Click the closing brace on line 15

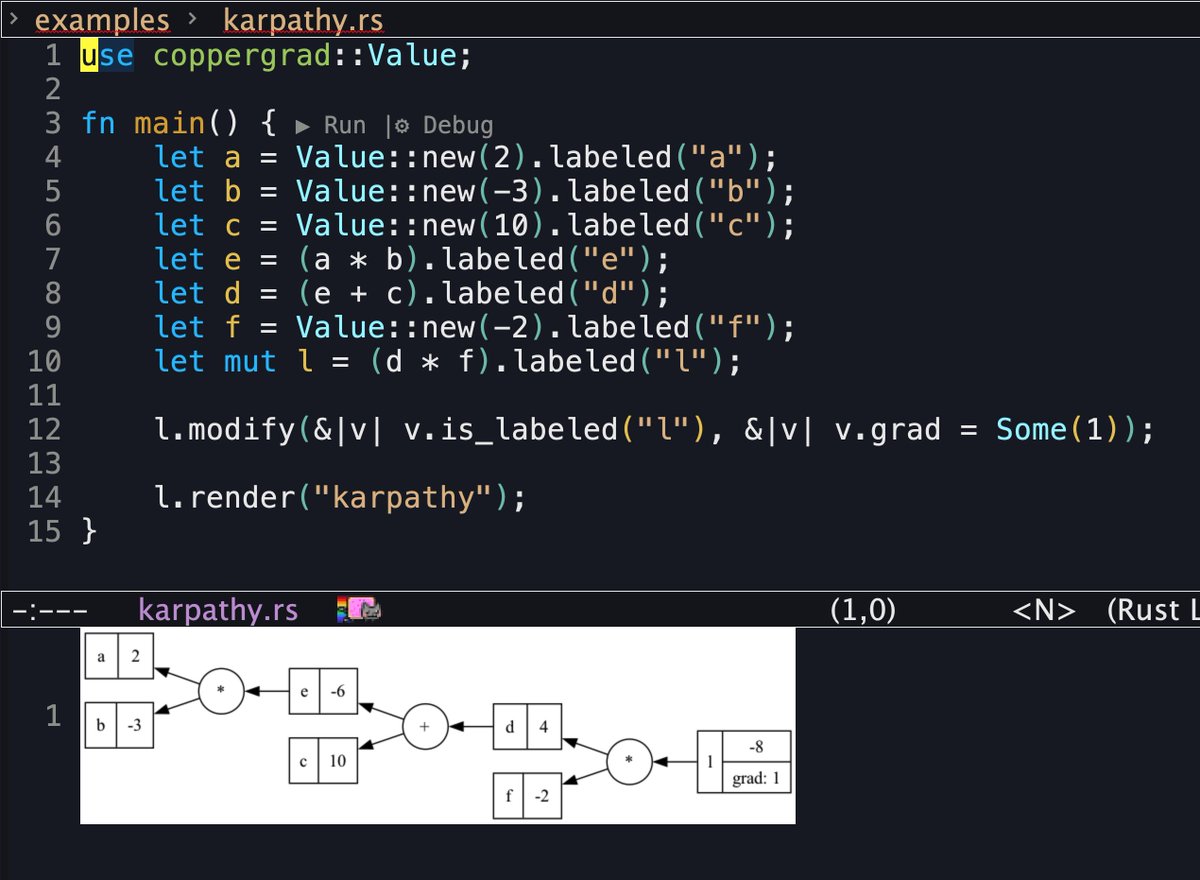point(89,532)
